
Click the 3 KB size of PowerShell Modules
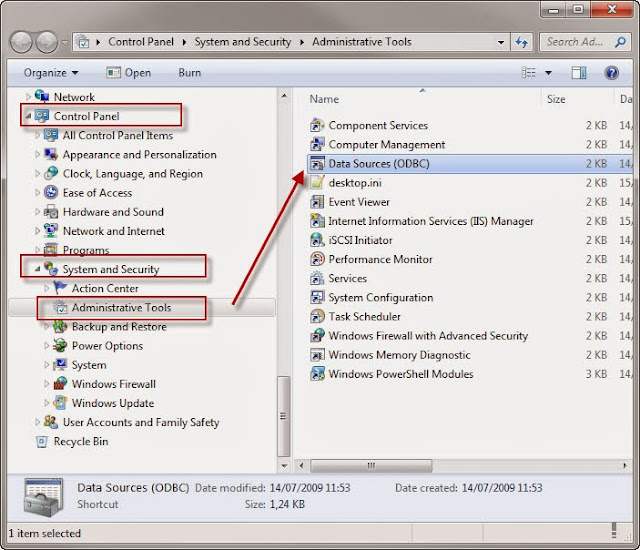click(596, 374)
